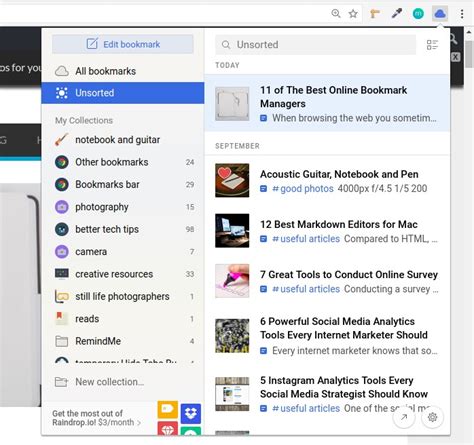Click the 'Get the most out of Raindrop.io' promo
Viewport: 474px width, 445px height.
(x=97, y=418)
